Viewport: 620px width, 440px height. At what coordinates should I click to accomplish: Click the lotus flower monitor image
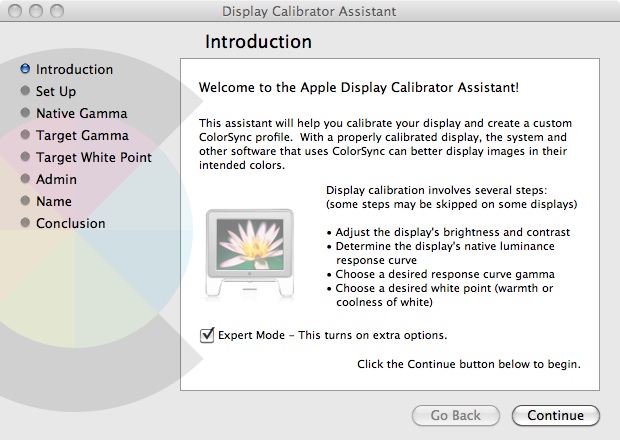pyautogui.click(x=250, y=253)
